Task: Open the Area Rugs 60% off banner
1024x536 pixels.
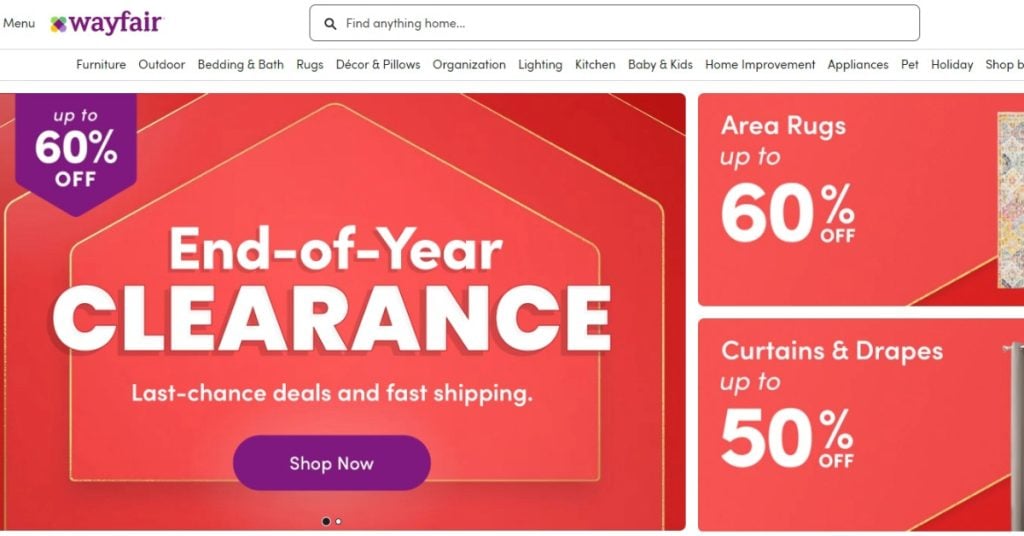Action: [860, 200]
